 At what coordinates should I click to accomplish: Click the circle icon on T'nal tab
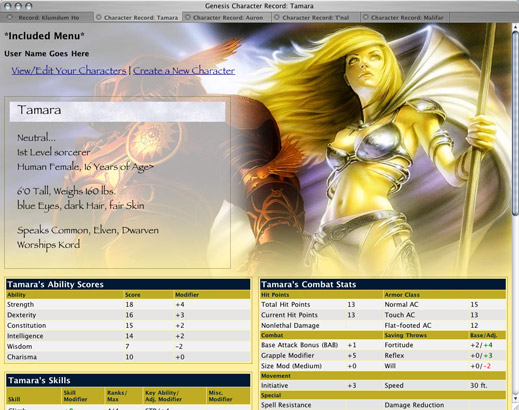click(x=277, y=17)
